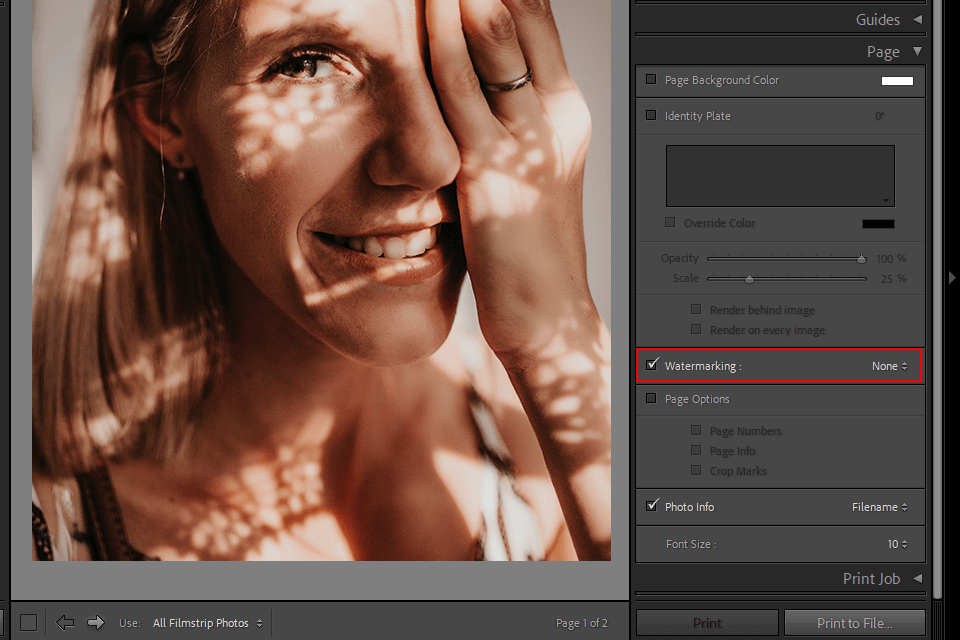
Task: Click the show first page square icon
Action: point(29,623)
